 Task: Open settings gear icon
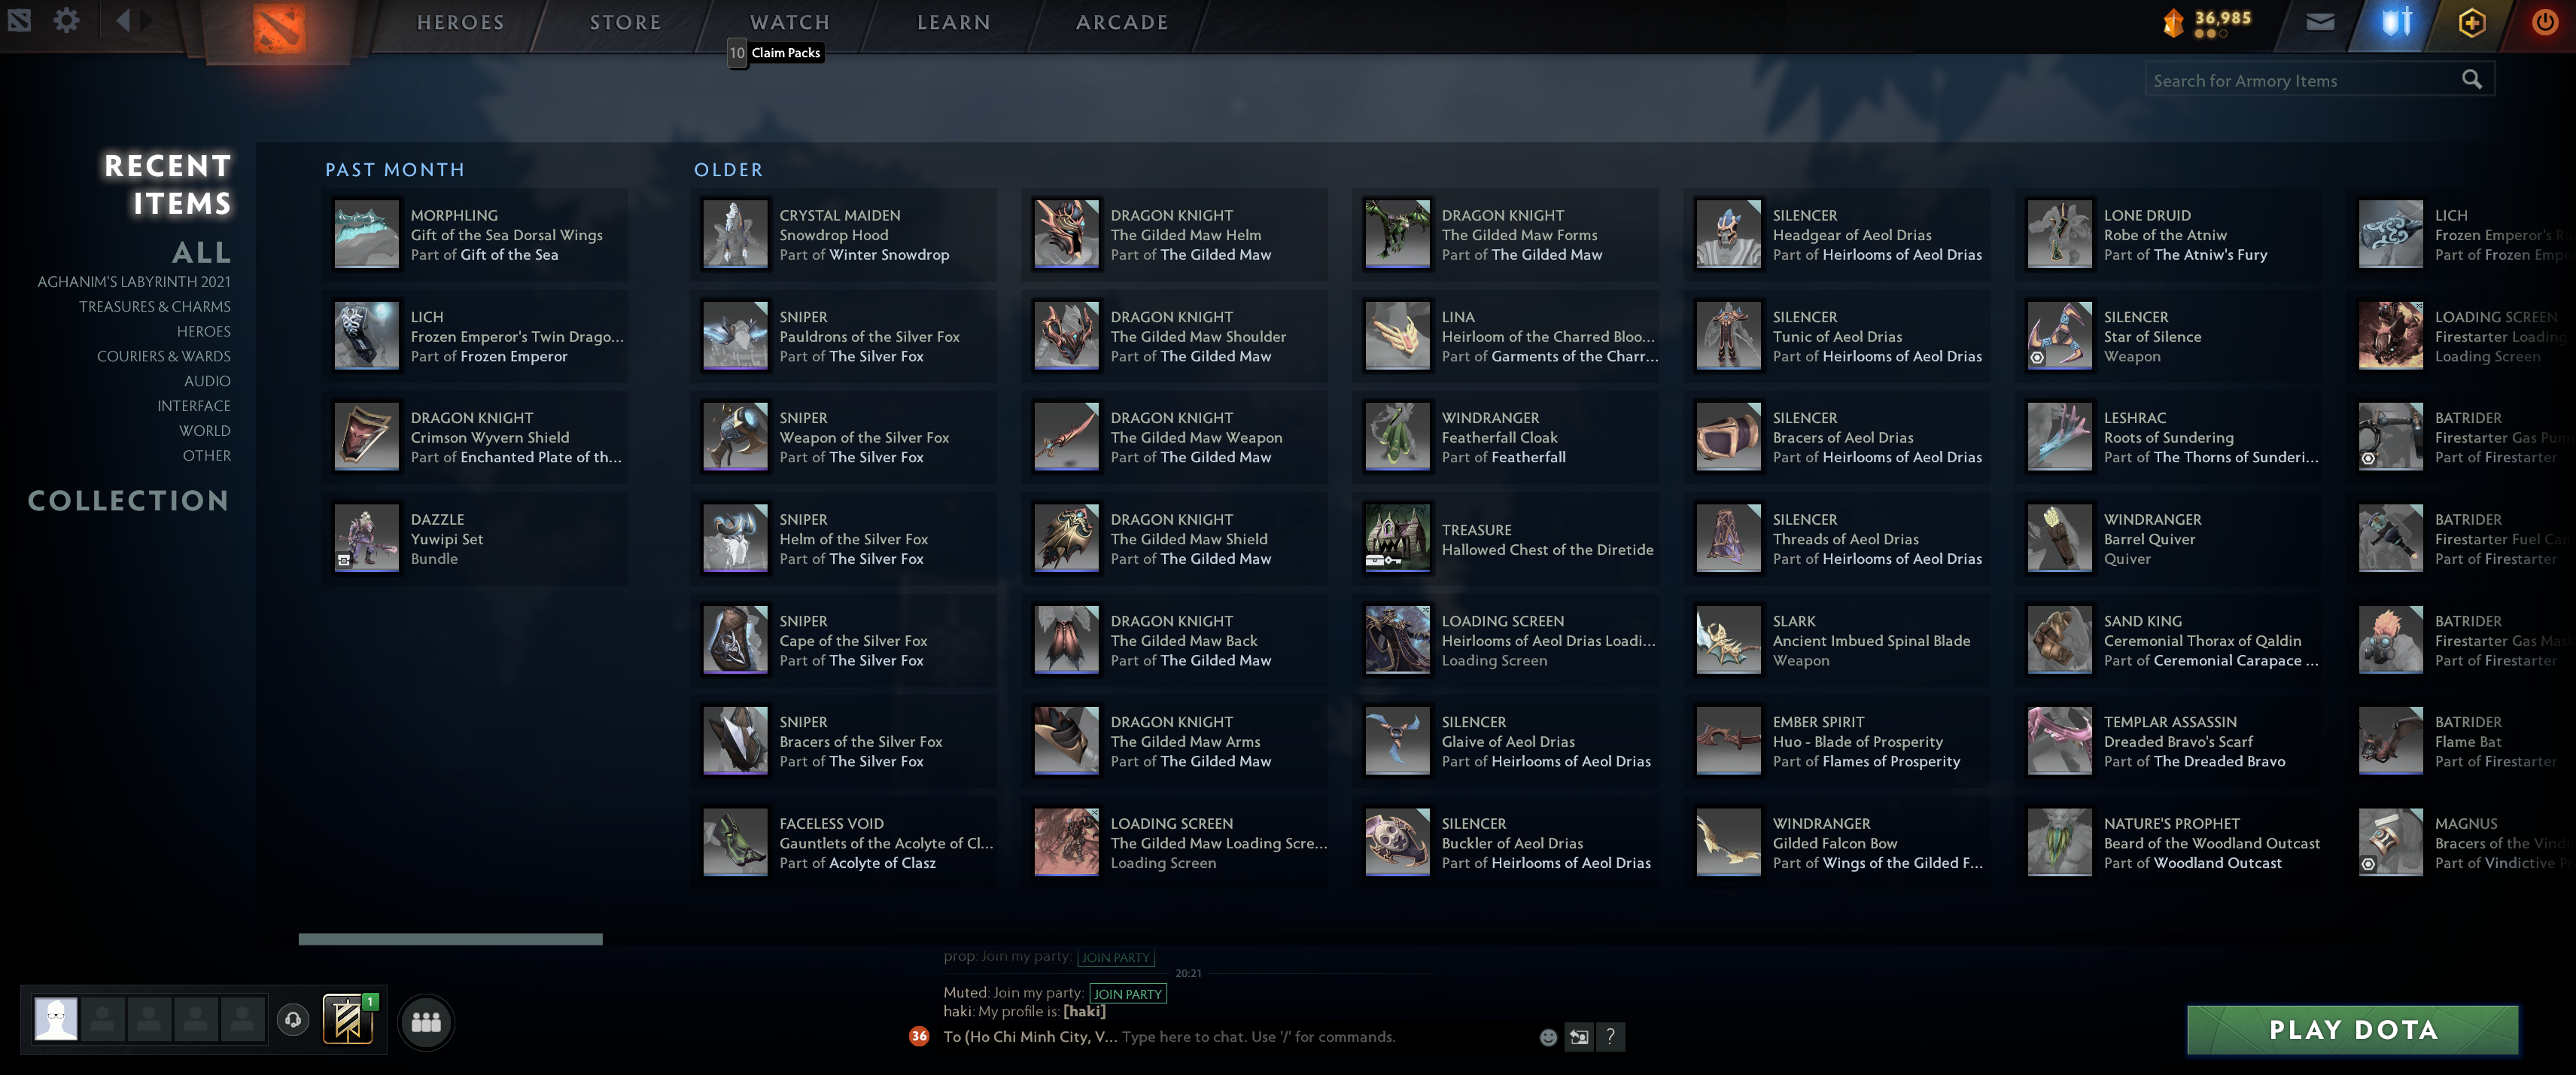[x=66, y=20]
